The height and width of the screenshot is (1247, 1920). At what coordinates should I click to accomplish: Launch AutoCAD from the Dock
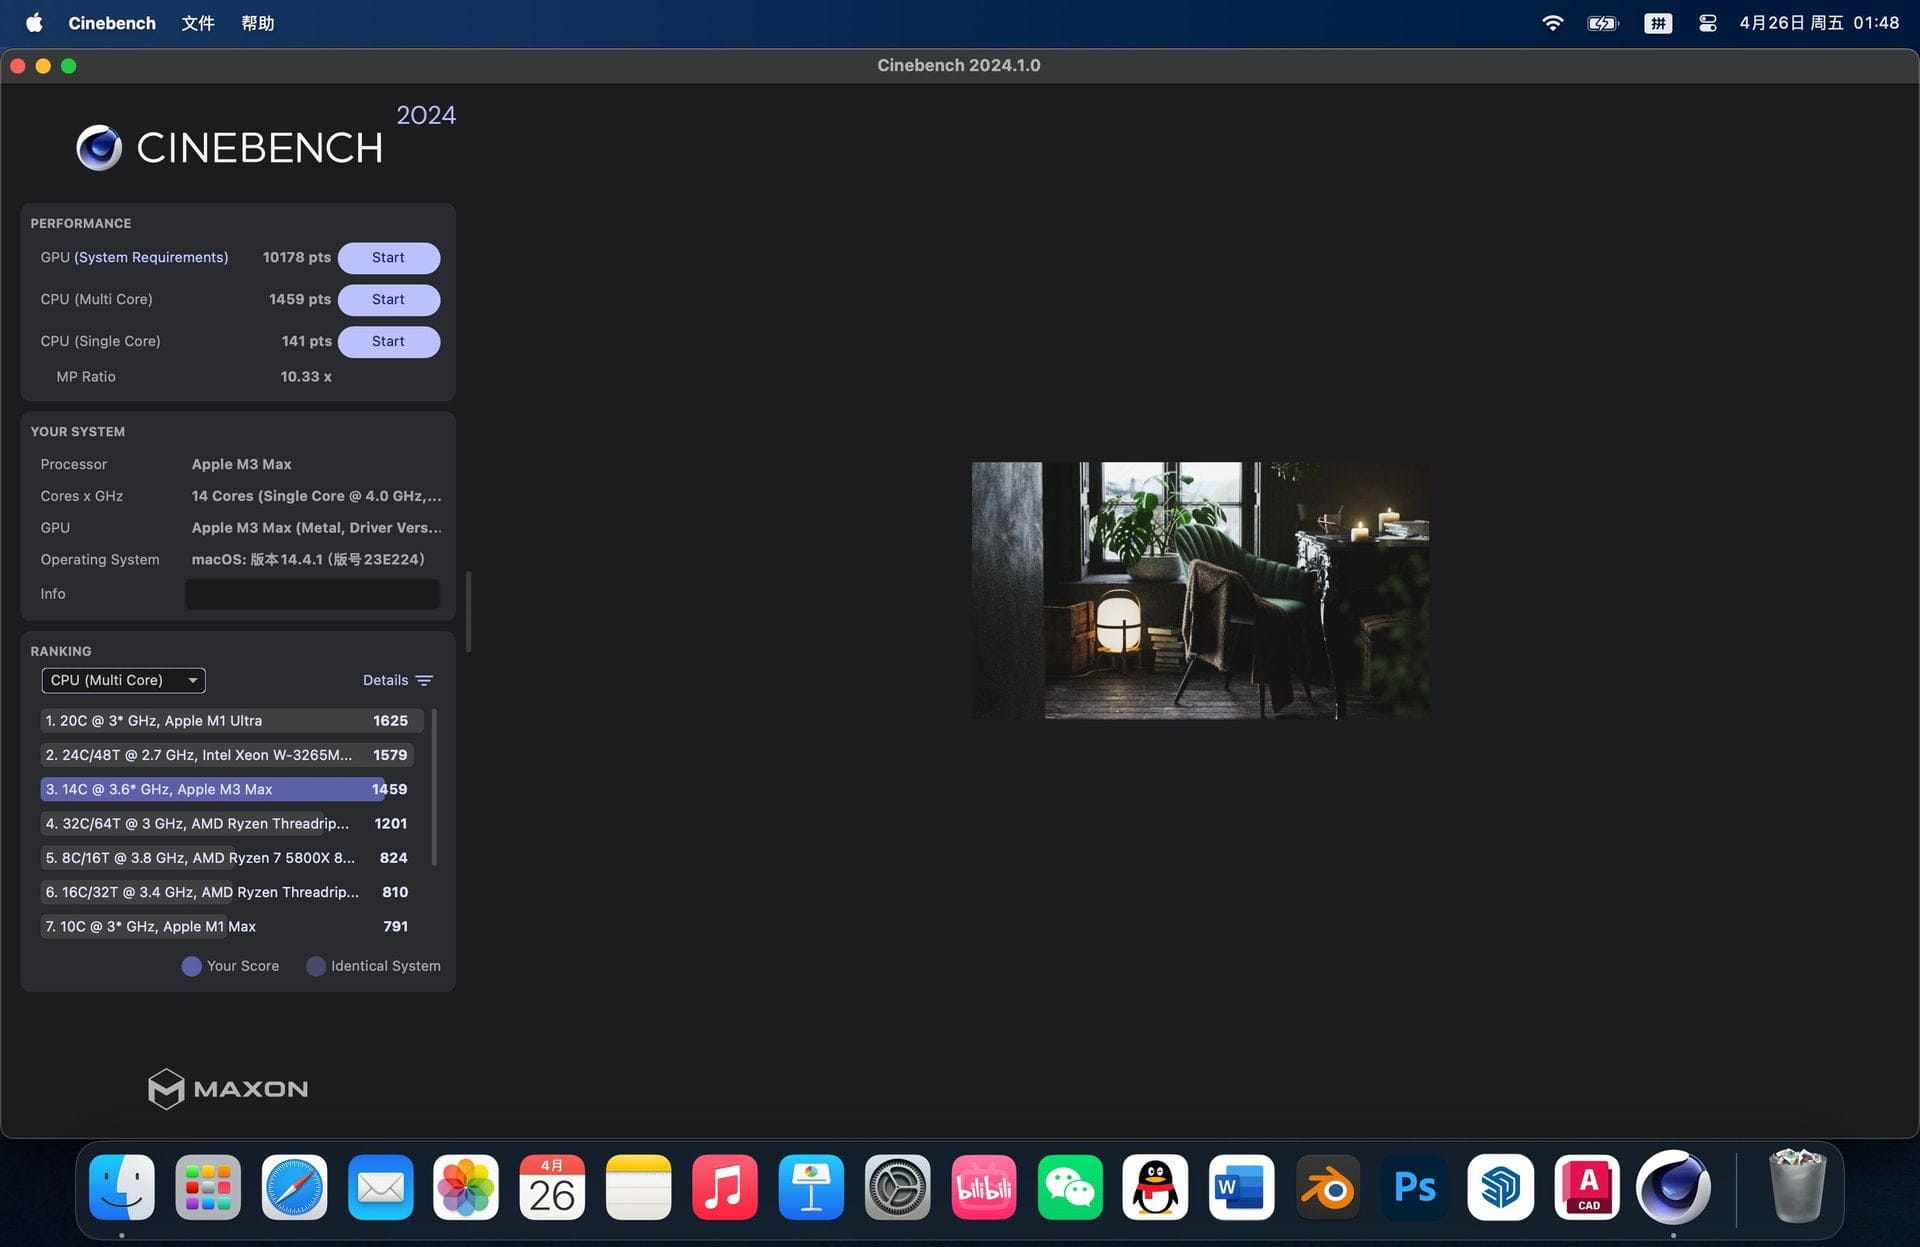pyautogui.click(x=1586, y=1187)
